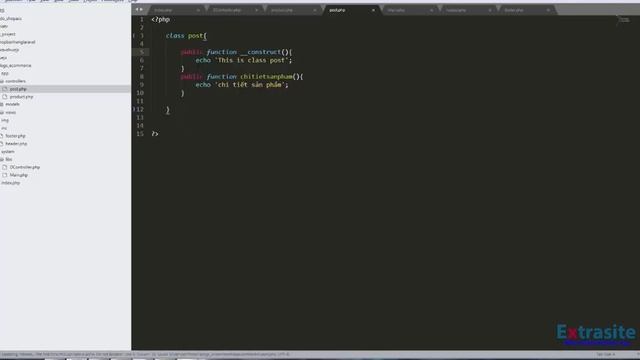Screen dimensions: 640x360
Task: Open footer.php from sidebar file tree
Action: [x=16, y=136]
